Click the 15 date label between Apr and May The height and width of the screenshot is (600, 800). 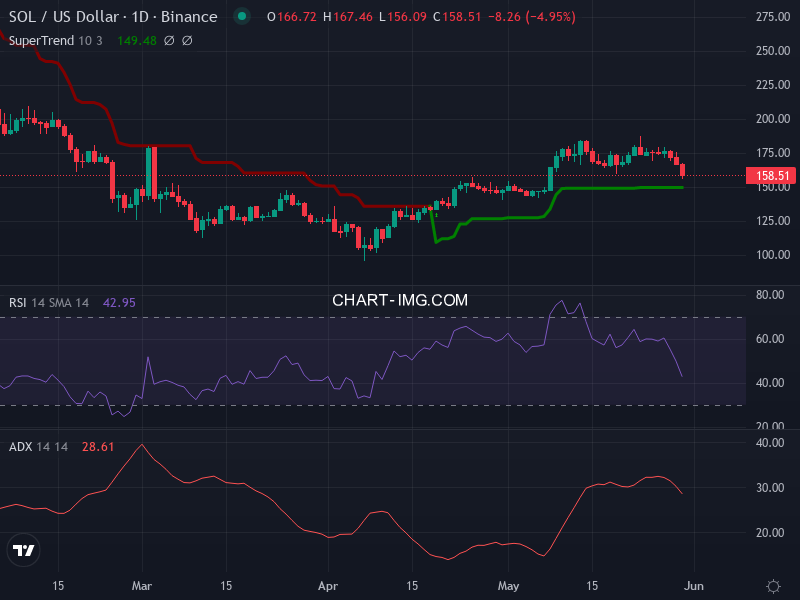pos(412,586)
